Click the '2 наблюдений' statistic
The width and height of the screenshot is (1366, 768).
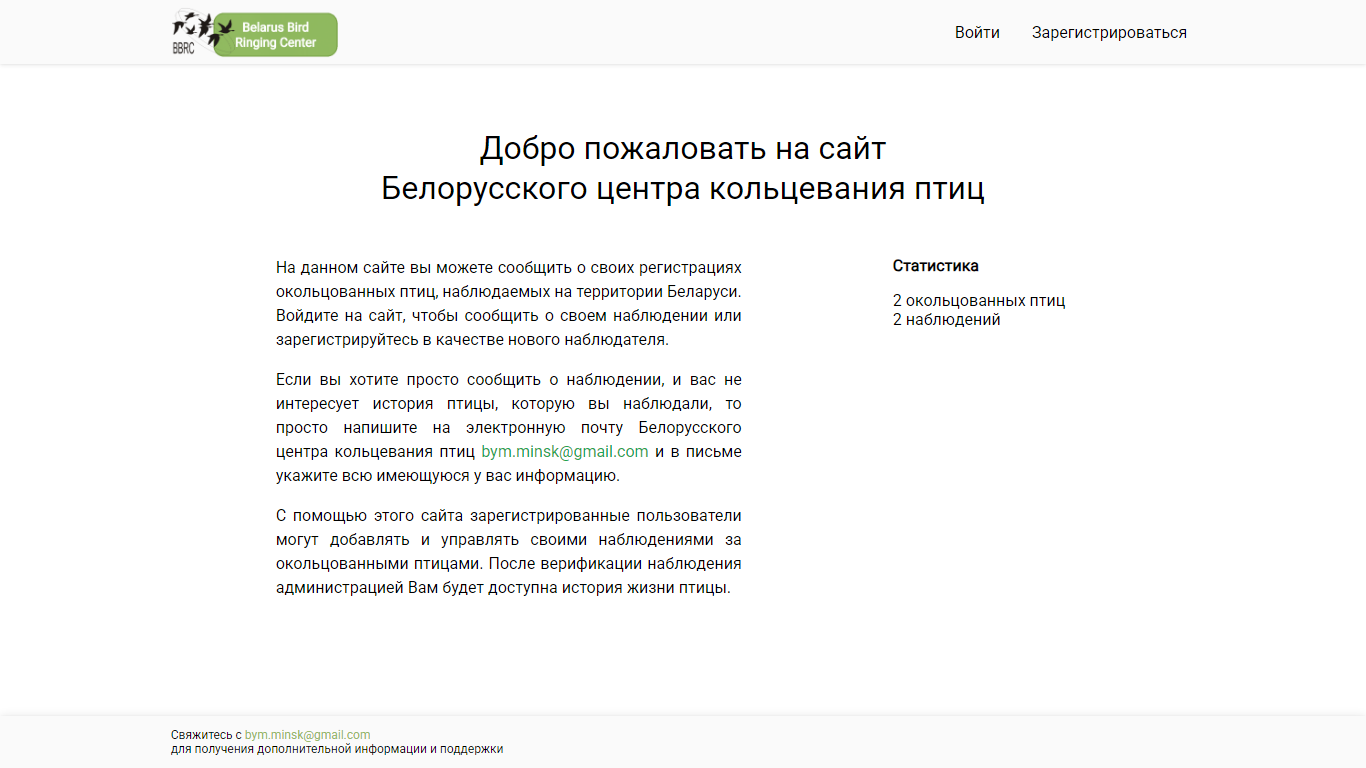tap(947, 320)
